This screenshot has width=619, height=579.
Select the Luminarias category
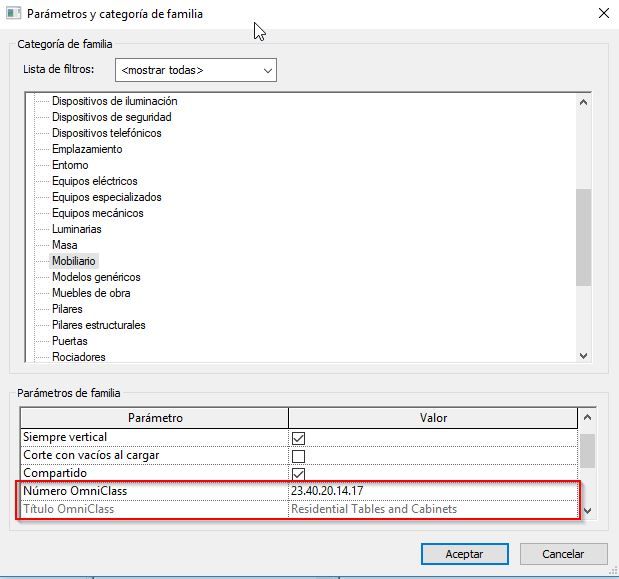coord(77,229)
